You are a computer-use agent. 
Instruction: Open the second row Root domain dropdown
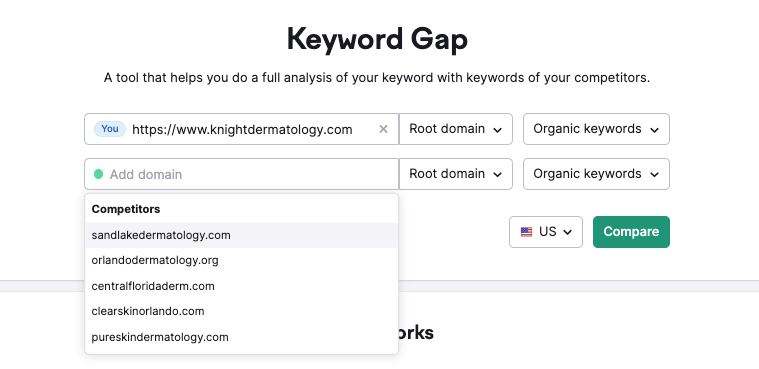(455, 174)
